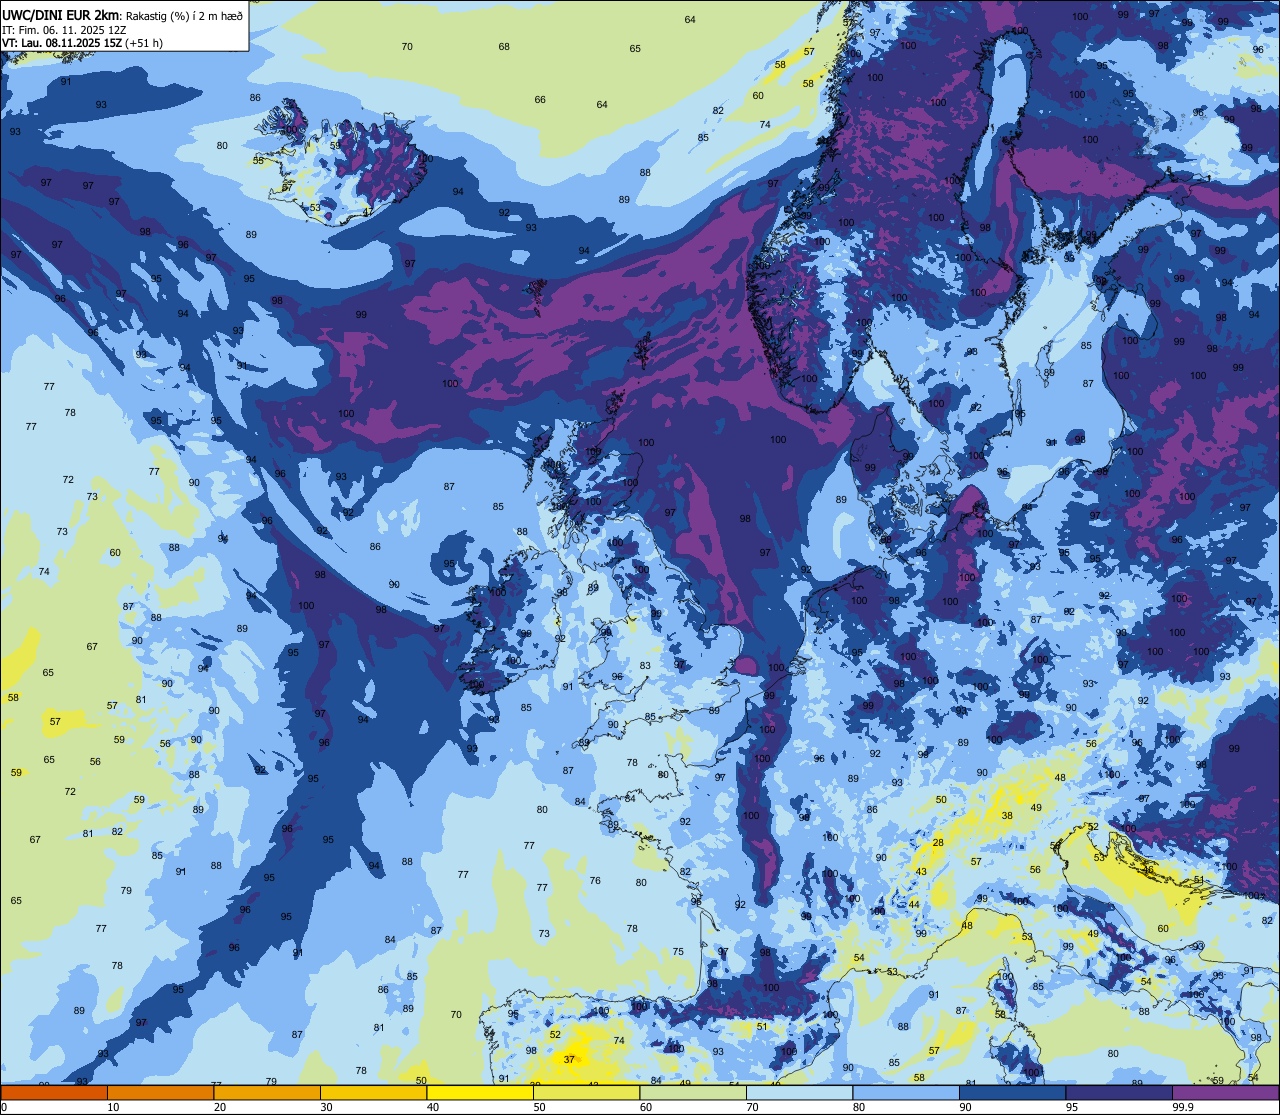Image resolution: width=1280 pixels, height=1115 pixels.
Task: Click the map title 'UWC/DINI EUR 2km'
Action: point(61,14)
